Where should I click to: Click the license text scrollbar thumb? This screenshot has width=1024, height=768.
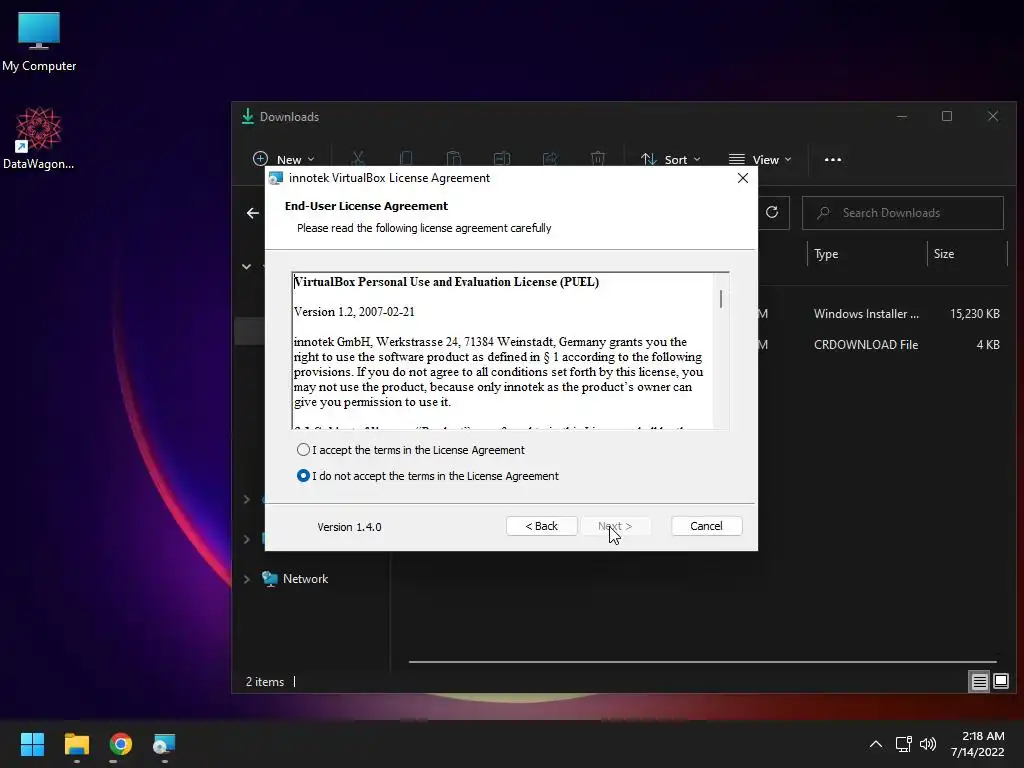pyautogui.click(x=721, y=299)
